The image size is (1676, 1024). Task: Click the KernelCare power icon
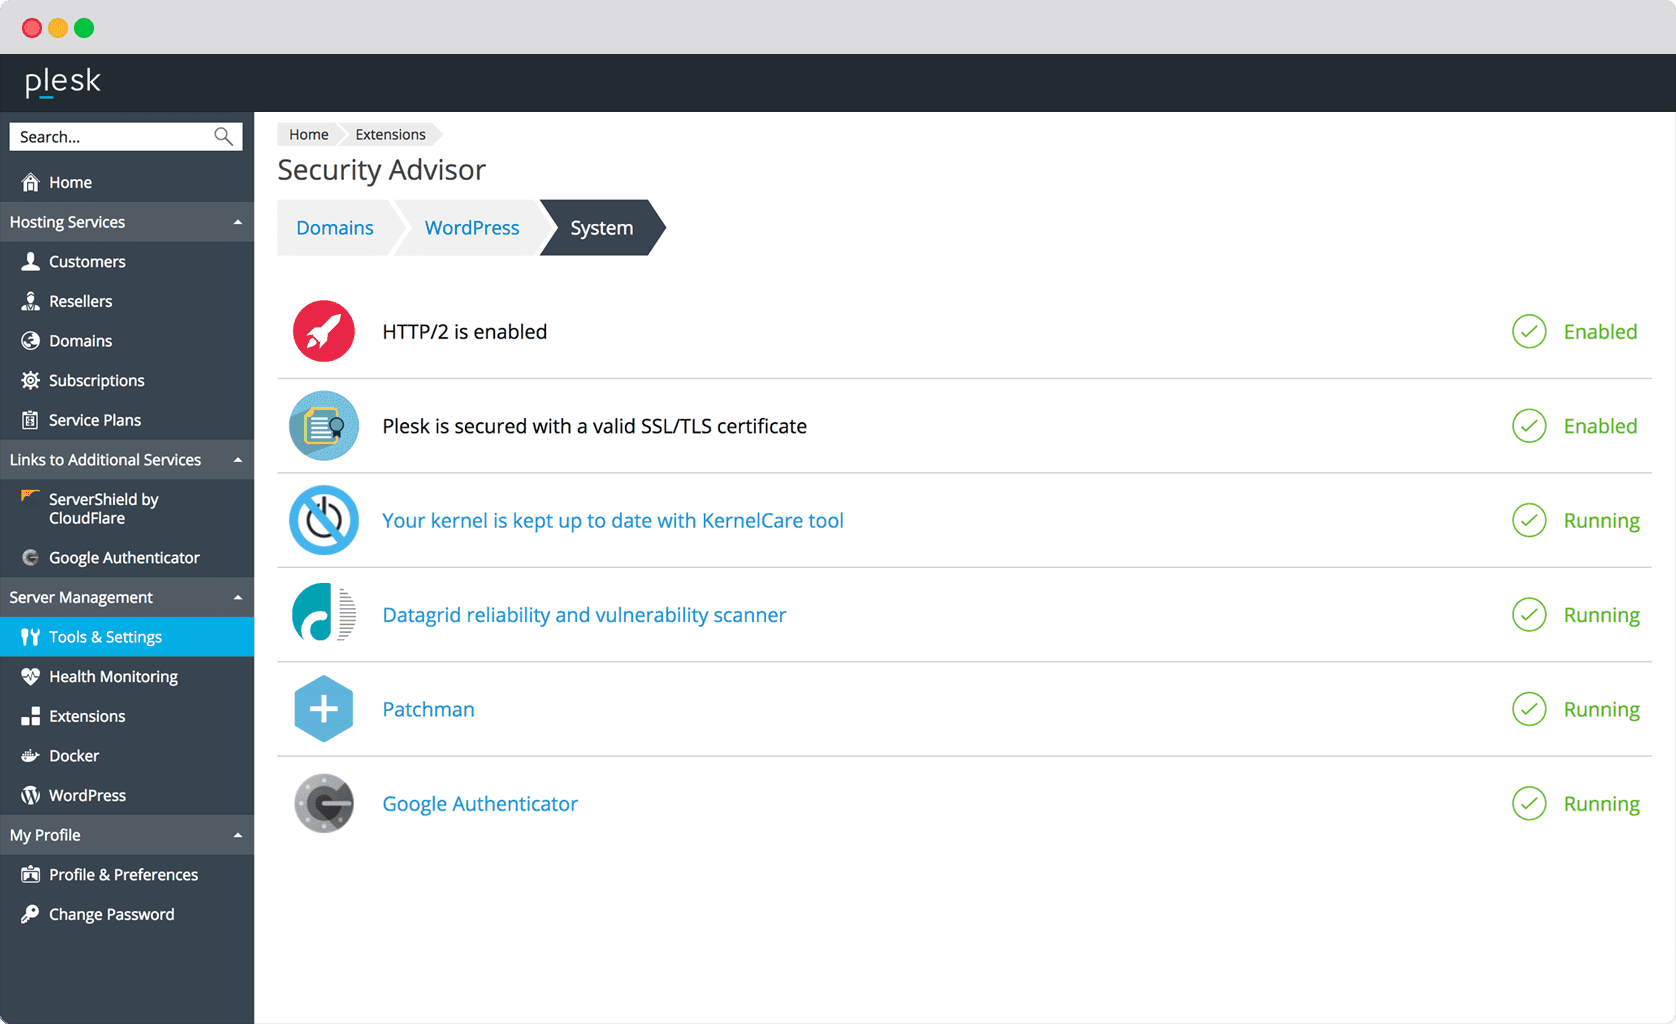point(323,520)
